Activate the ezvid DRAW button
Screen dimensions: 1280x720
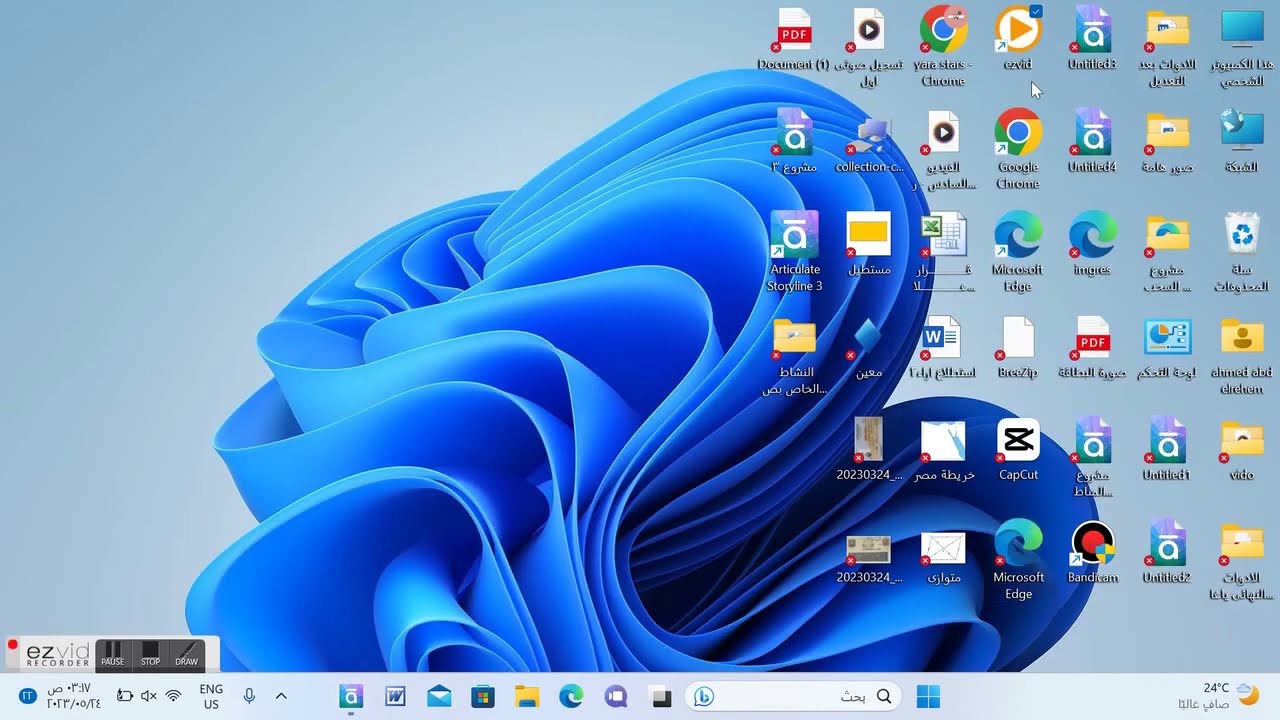pos(187,654)
